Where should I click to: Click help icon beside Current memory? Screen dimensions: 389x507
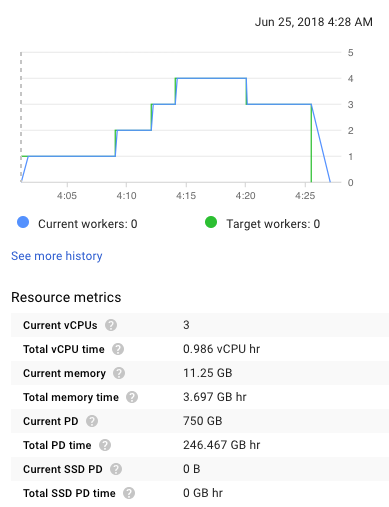119,373
